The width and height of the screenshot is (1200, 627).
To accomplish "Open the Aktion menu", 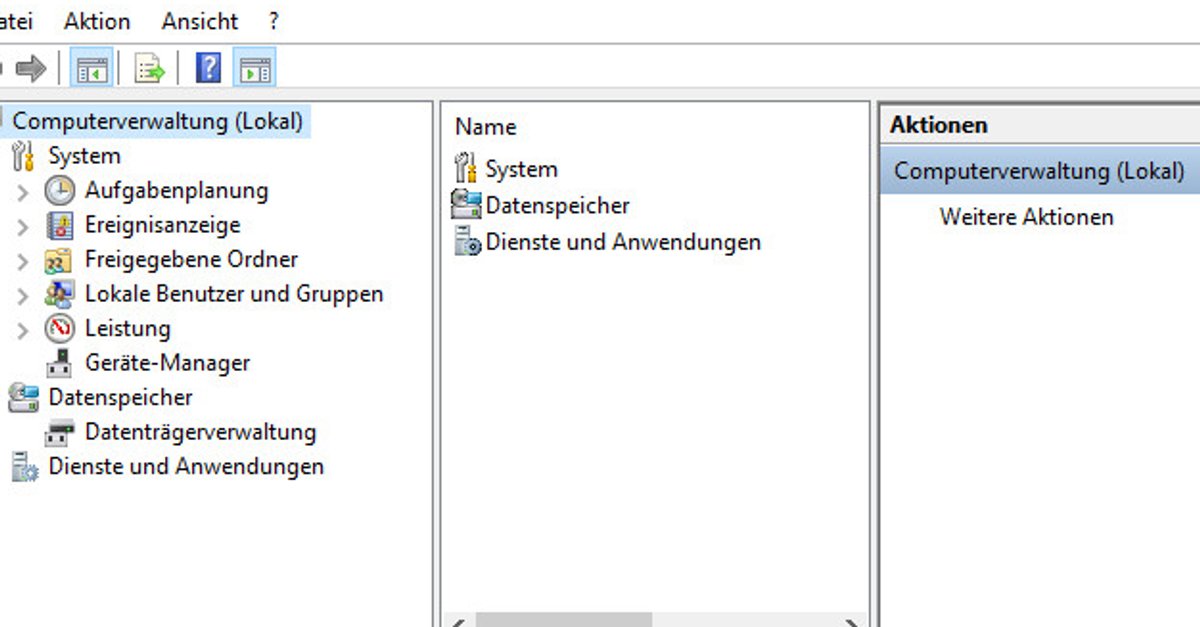I will pyautogui.click(x=96, y=21).
